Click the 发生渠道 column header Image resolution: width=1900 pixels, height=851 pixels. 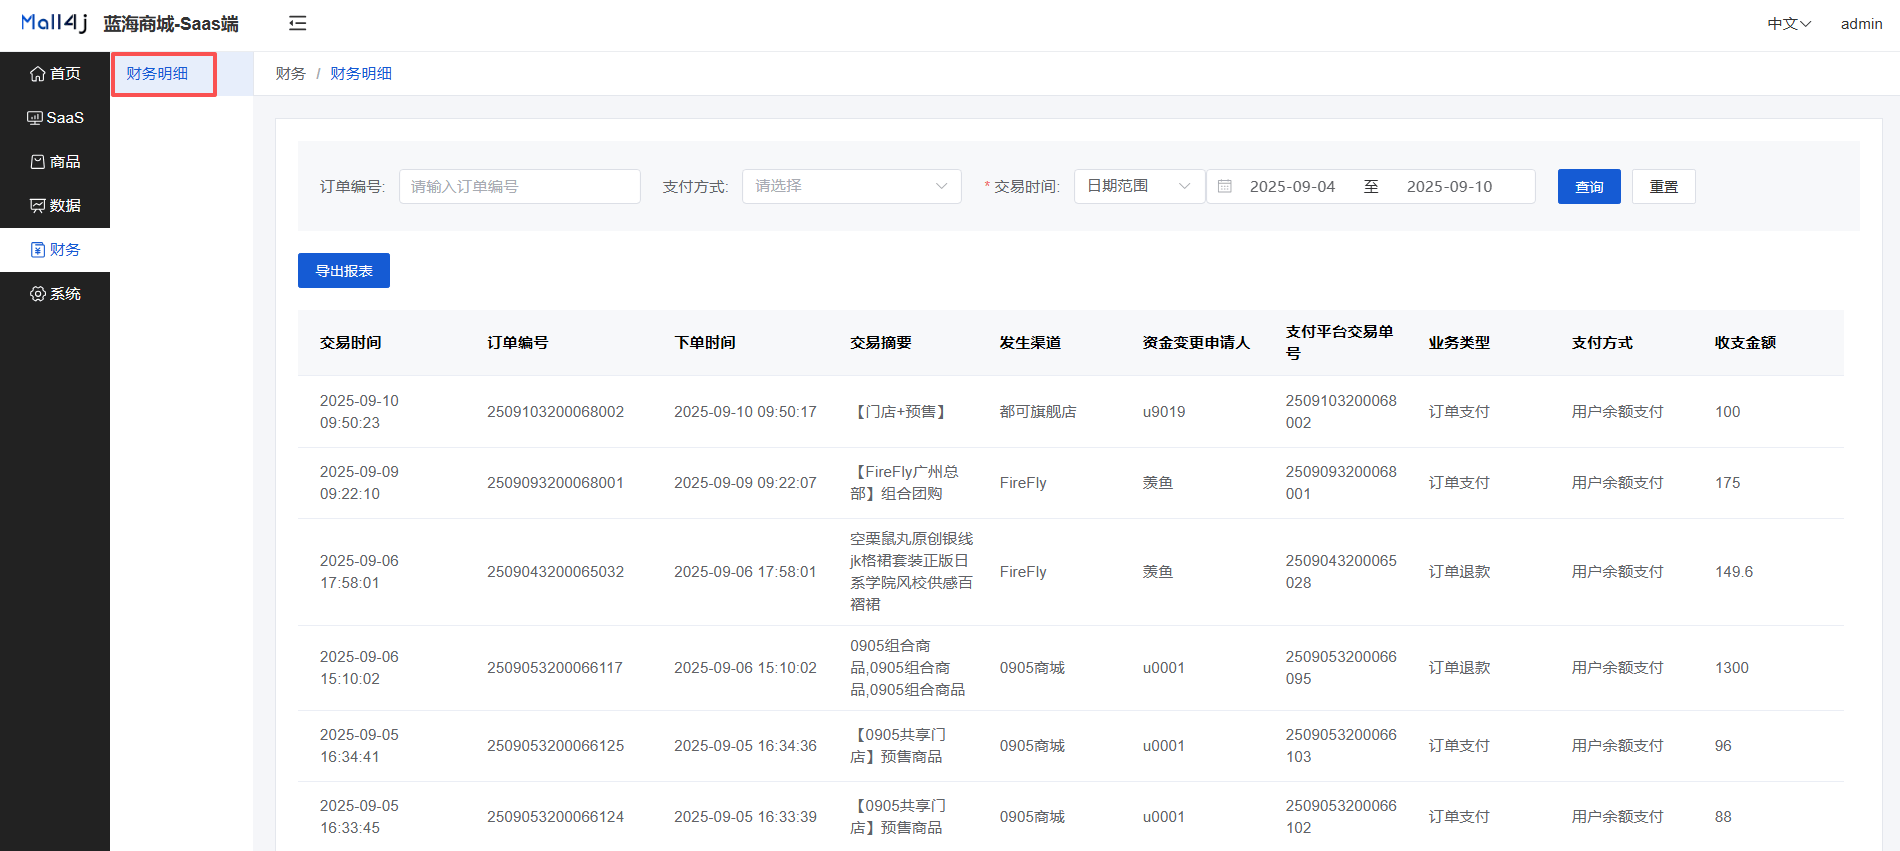1030,343
